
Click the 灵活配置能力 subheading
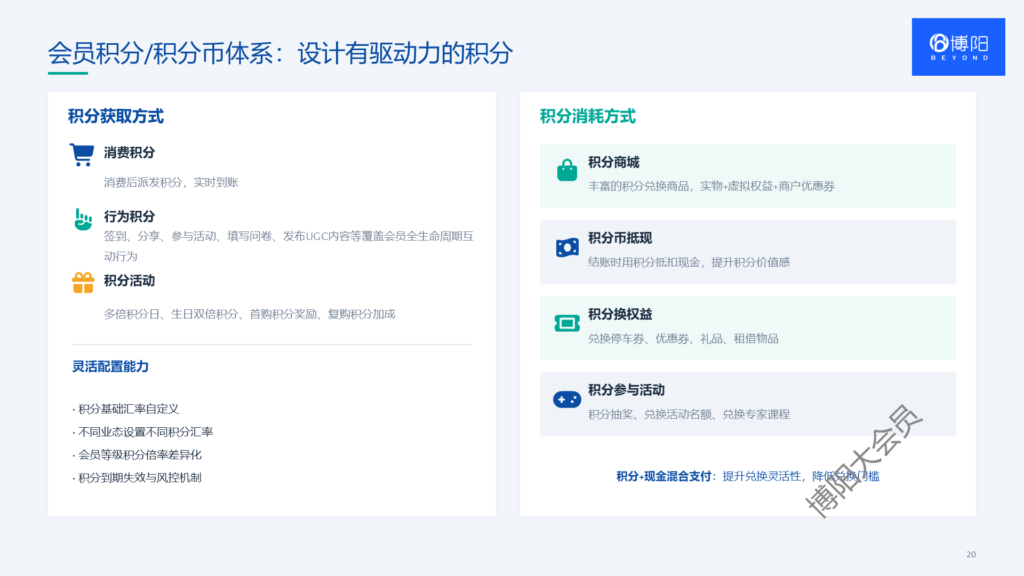coord(110,366)
